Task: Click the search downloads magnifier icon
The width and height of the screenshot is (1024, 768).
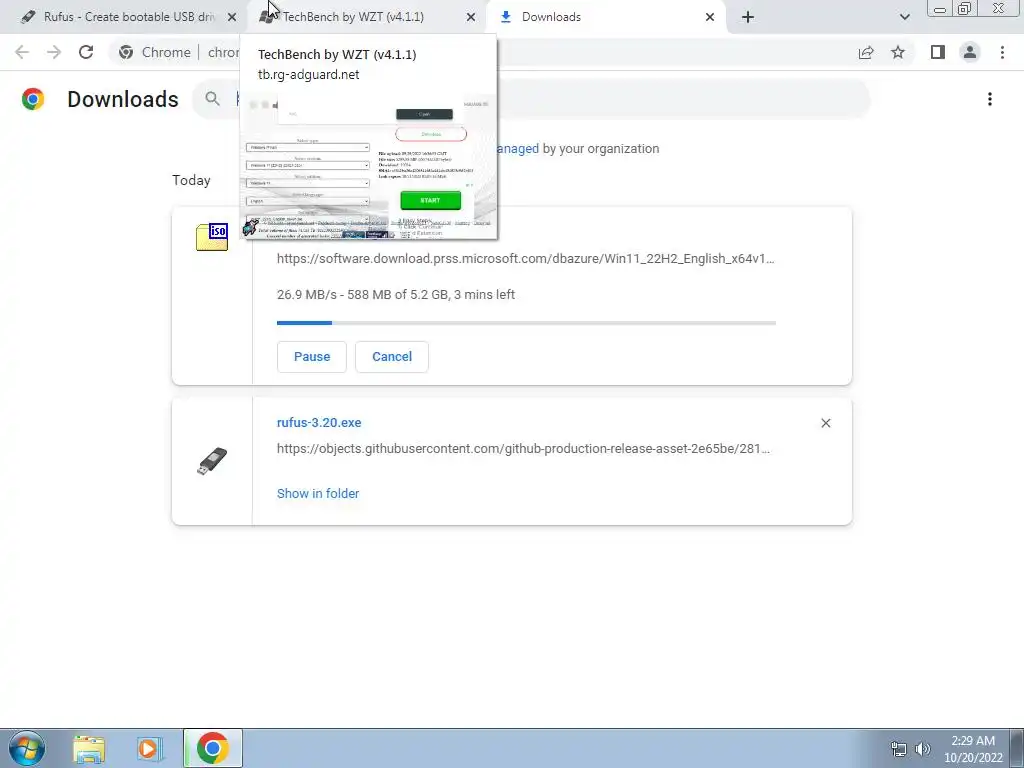Action: [212, 99]
